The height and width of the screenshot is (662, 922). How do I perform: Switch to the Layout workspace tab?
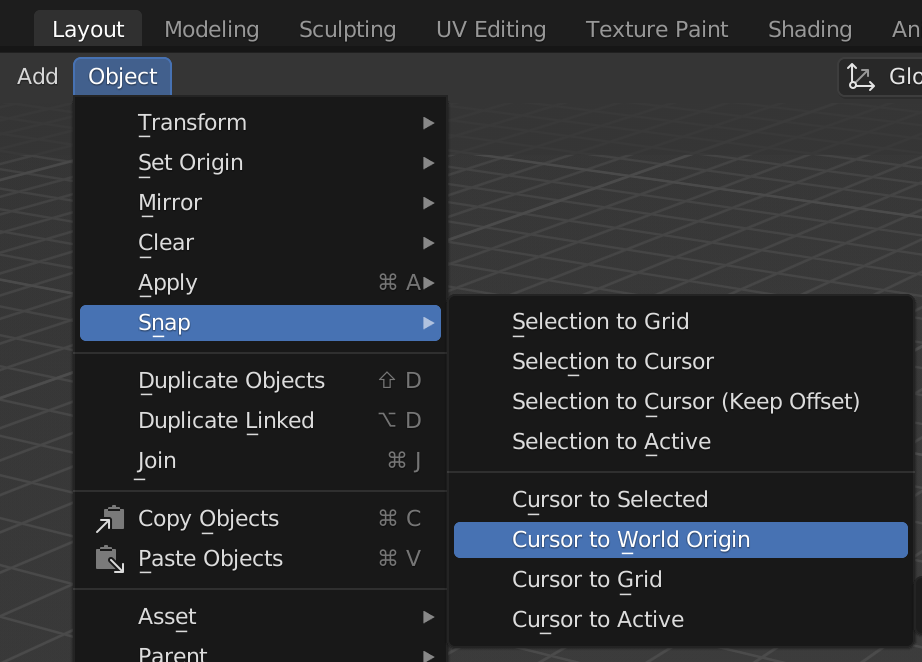point(88,29)
